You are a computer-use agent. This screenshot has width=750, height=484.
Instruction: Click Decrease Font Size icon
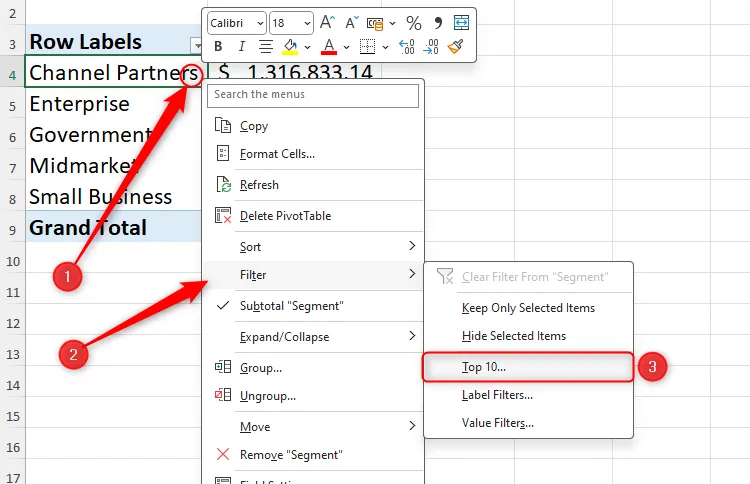(352, 22)
